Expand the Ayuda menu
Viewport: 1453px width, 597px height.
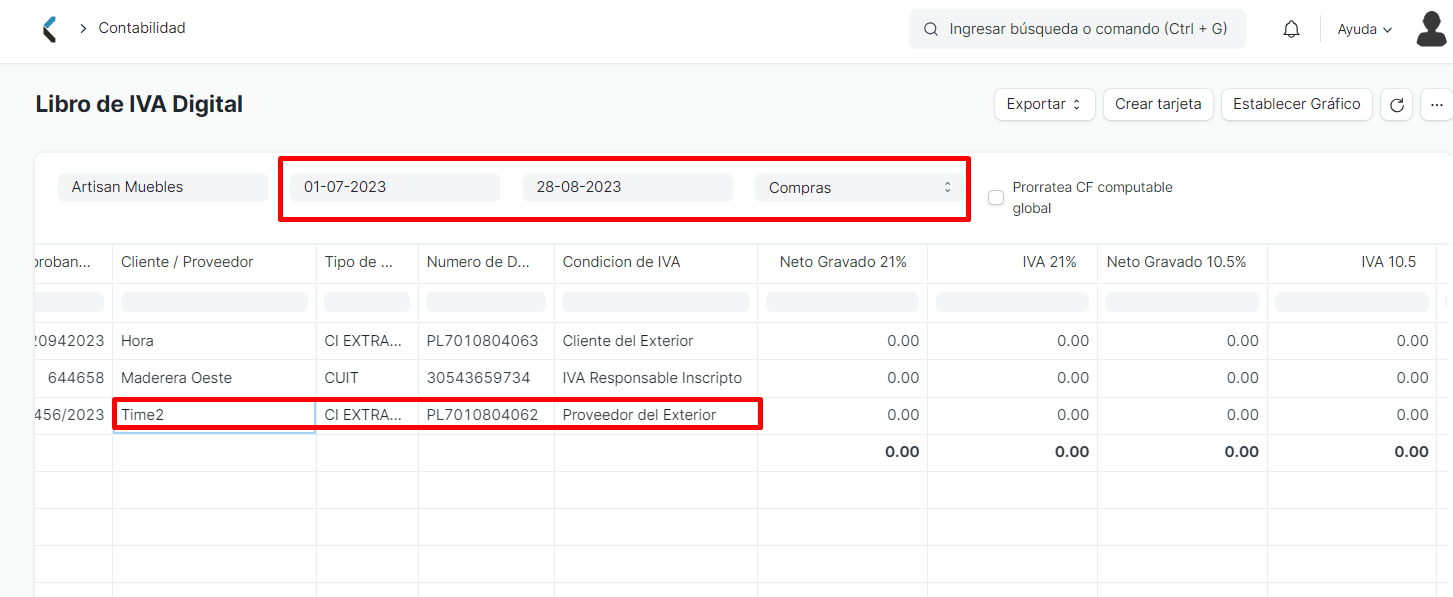1365,29
